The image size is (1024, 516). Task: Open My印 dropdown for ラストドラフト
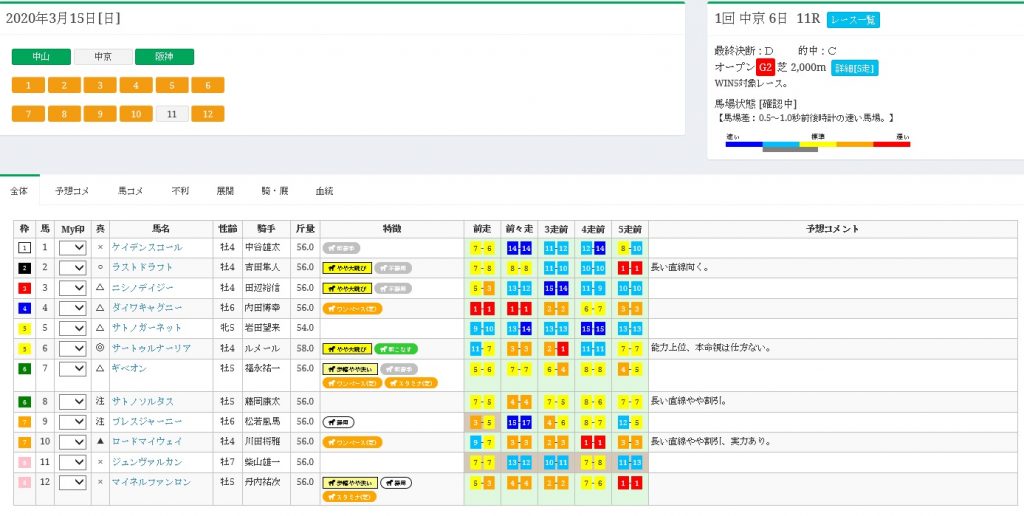pyautogui.click(x=72, y=268)
